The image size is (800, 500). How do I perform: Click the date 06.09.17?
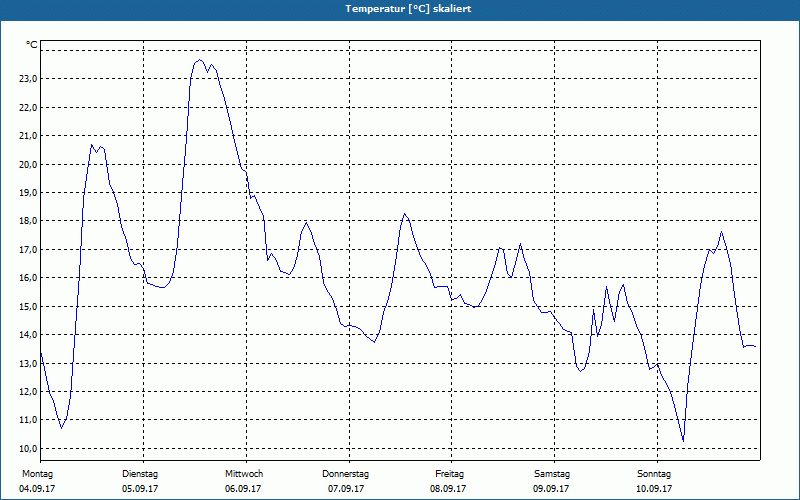click(243, 489)
